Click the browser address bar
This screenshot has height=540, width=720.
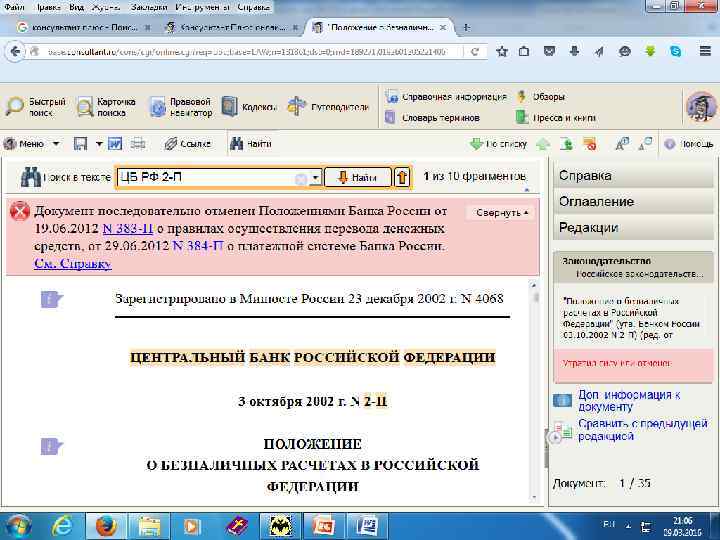point(248,52)
